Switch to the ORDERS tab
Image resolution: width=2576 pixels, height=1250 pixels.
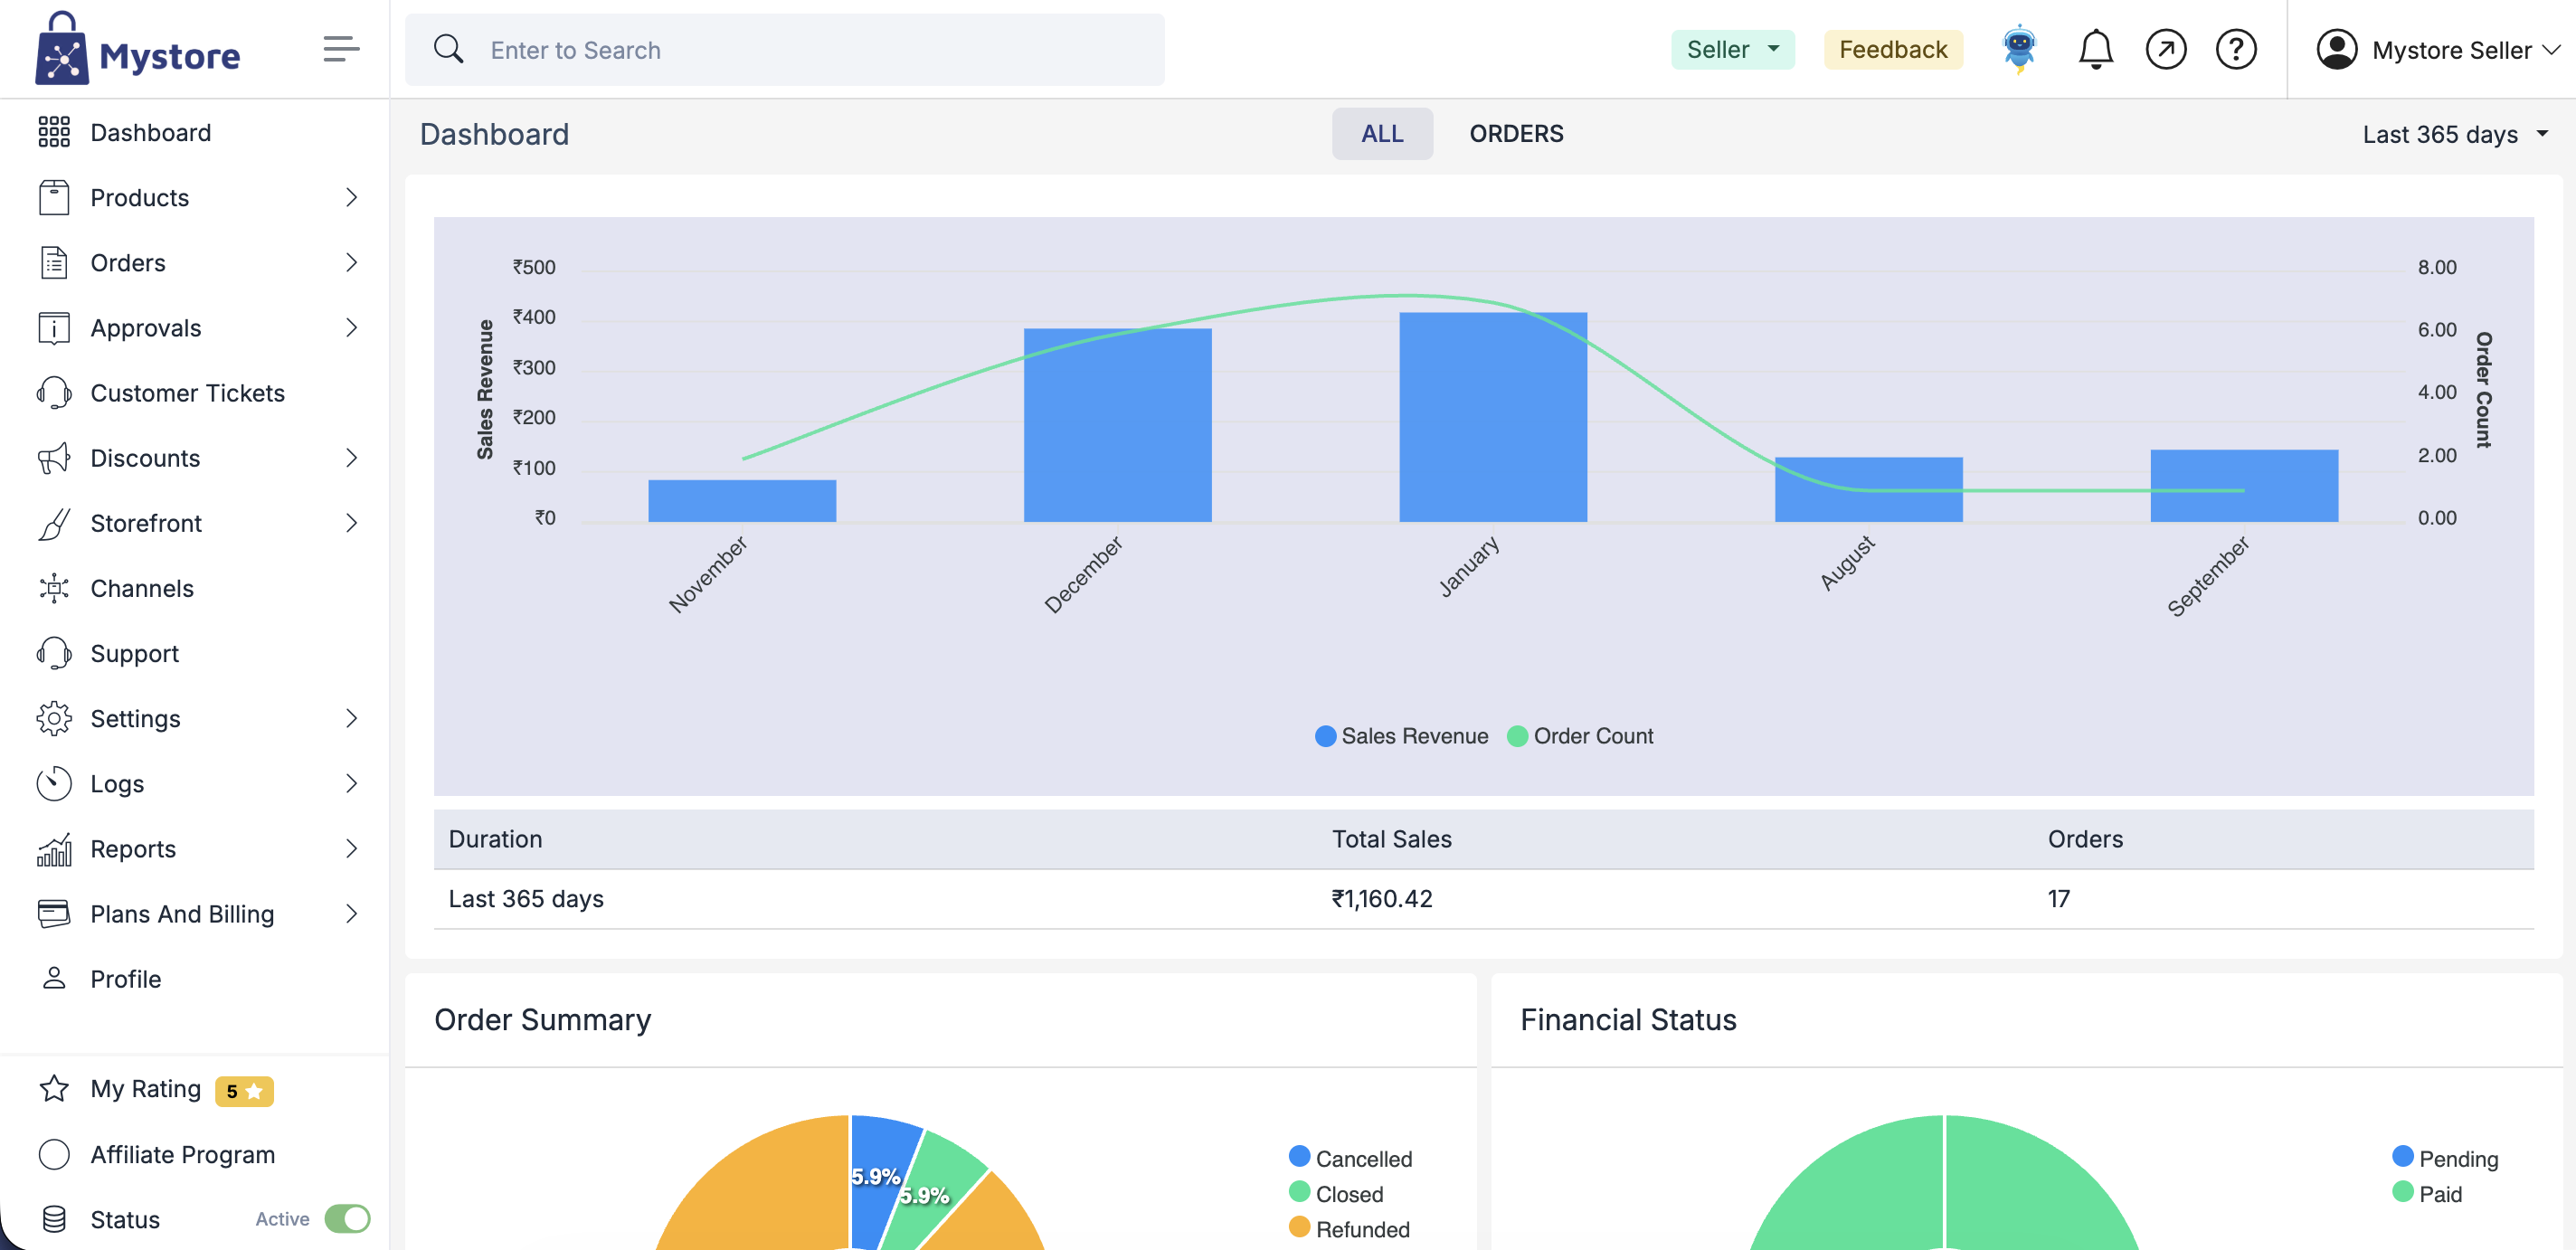[x=1515, y=134]
